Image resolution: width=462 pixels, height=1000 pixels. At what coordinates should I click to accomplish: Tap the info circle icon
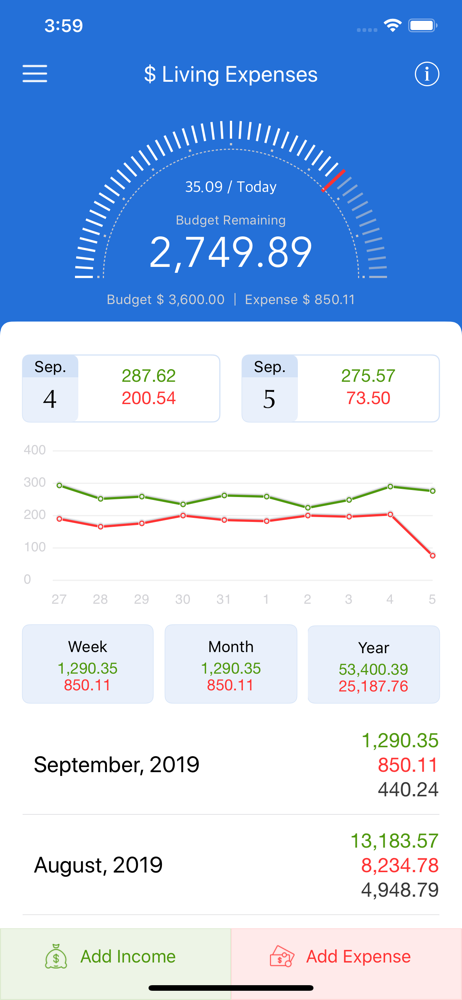(427, 74)
